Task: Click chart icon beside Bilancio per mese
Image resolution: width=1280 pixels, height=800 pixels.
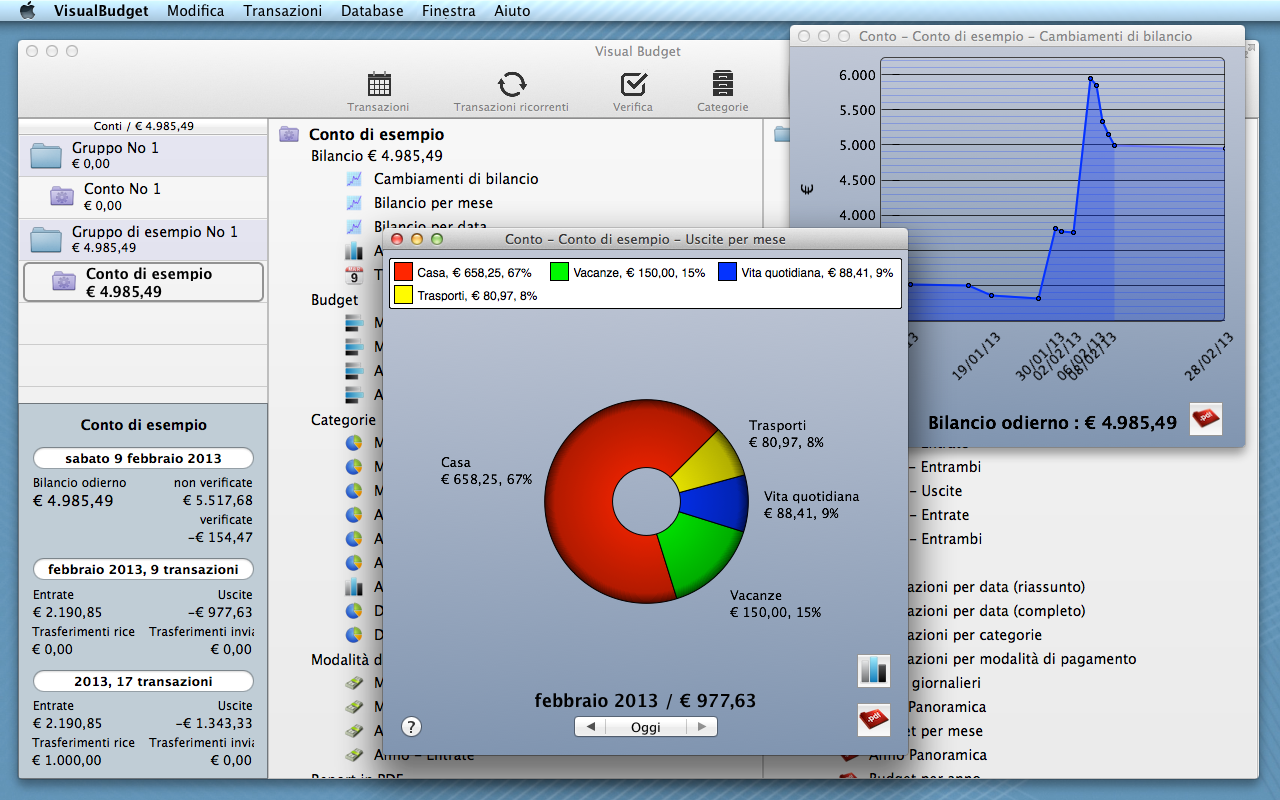Action: [x=353, y=203]
